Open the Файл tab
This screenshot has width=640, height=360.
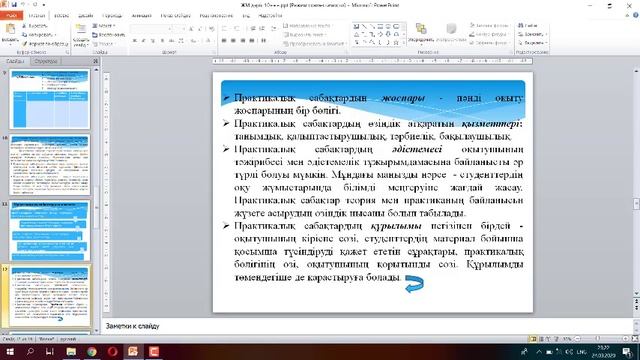11,16
